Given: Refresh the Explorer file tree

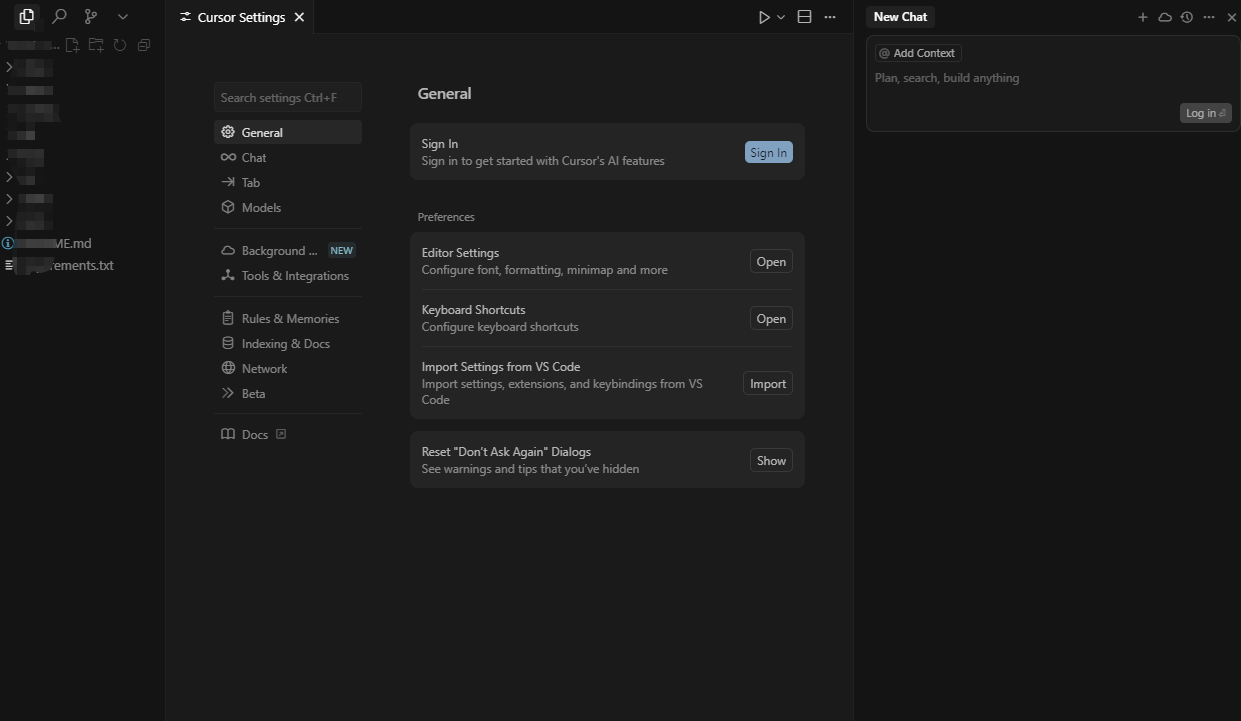Looking at the screenshot, I should (120, 45).
